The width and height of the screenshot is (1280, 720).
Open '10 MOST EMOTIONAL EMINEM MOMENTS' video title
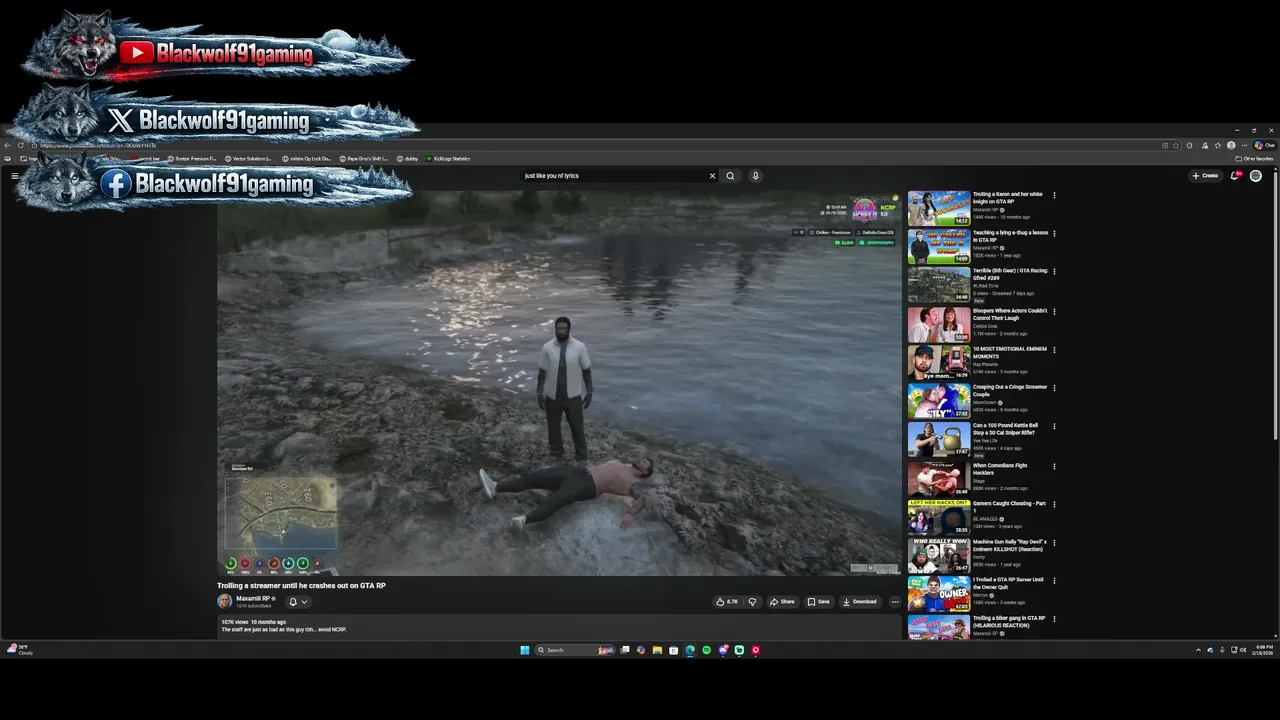(1010, 352)
